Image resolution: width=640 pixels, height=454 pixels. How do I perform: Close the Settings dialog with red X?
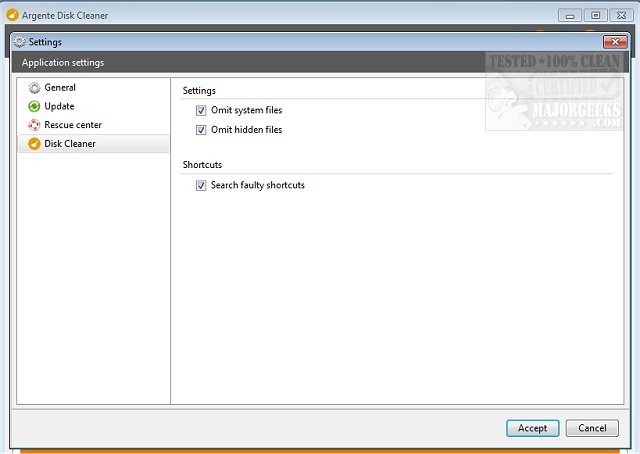[615, 42]
